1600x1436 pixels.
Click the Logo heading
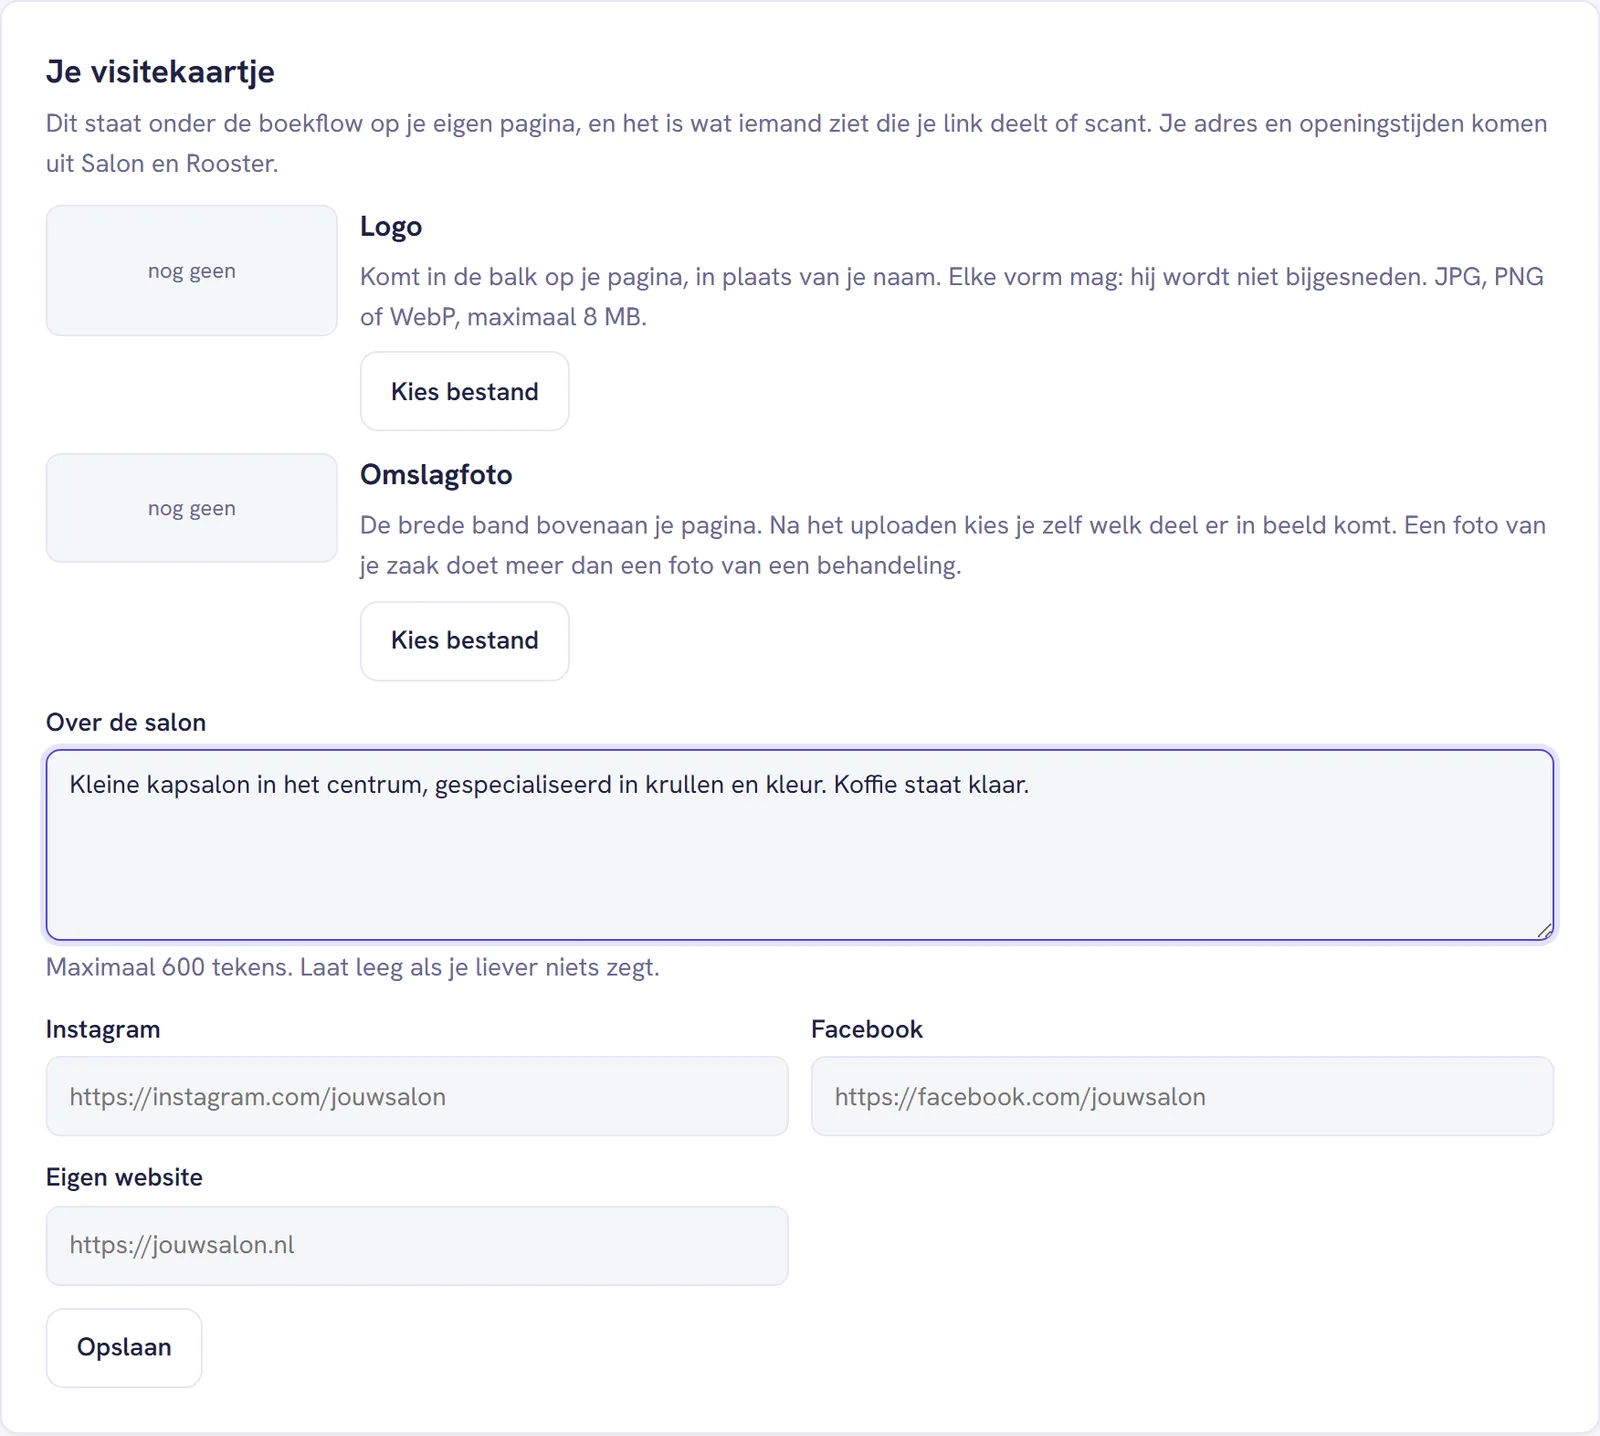pos(391,227)
